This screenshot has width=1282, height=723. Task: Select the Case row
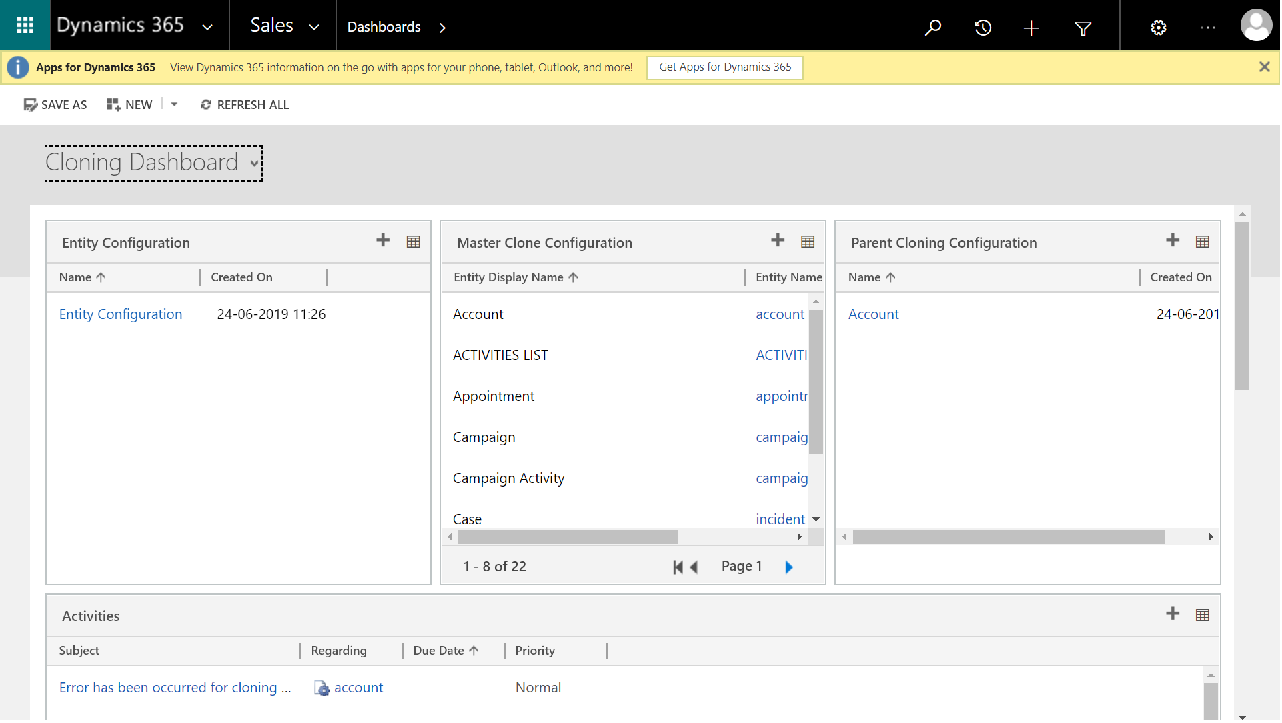click(467, 519)
